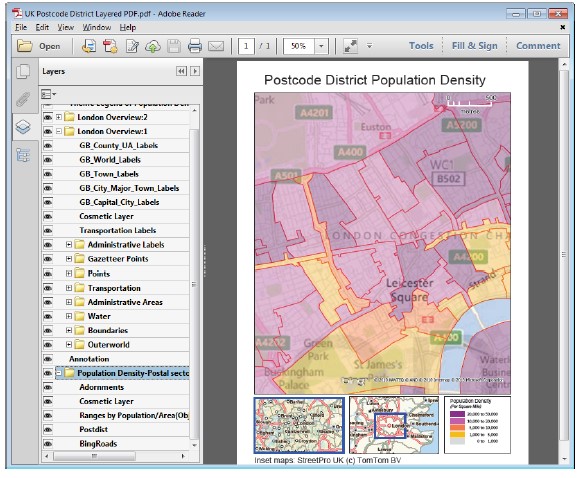
Task: Click the Population Density-Postal sector folder icon
Action: 69,373
